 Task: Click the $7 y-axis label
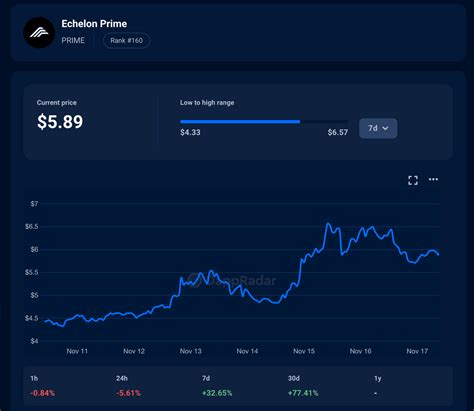34,204
